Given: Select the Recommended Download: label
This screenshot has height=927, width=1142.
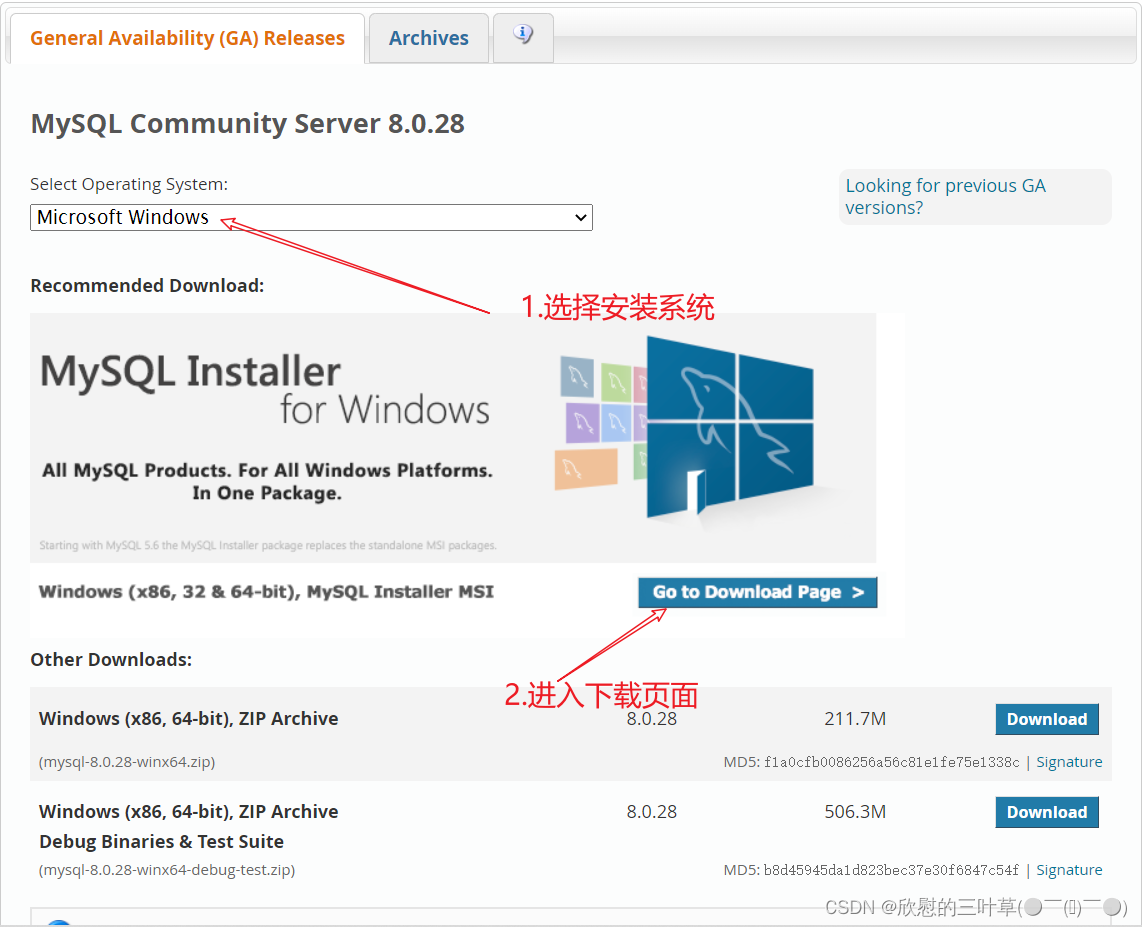Looking at the screenshot, I should (147, 285).
